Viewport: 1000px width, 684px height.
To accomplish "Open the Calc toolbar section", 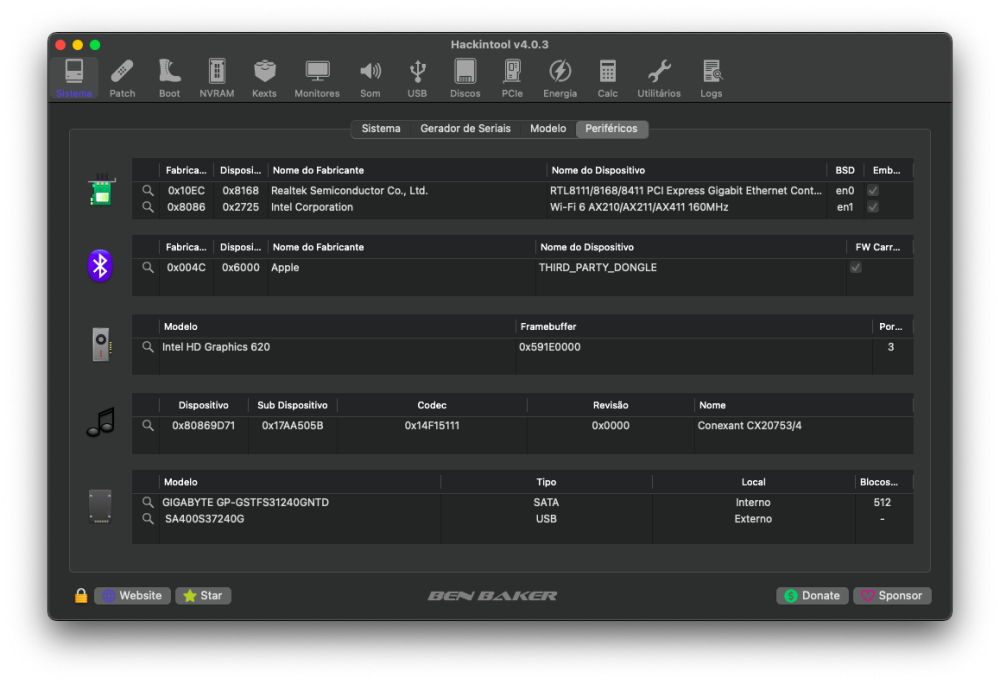I will 607,78.
